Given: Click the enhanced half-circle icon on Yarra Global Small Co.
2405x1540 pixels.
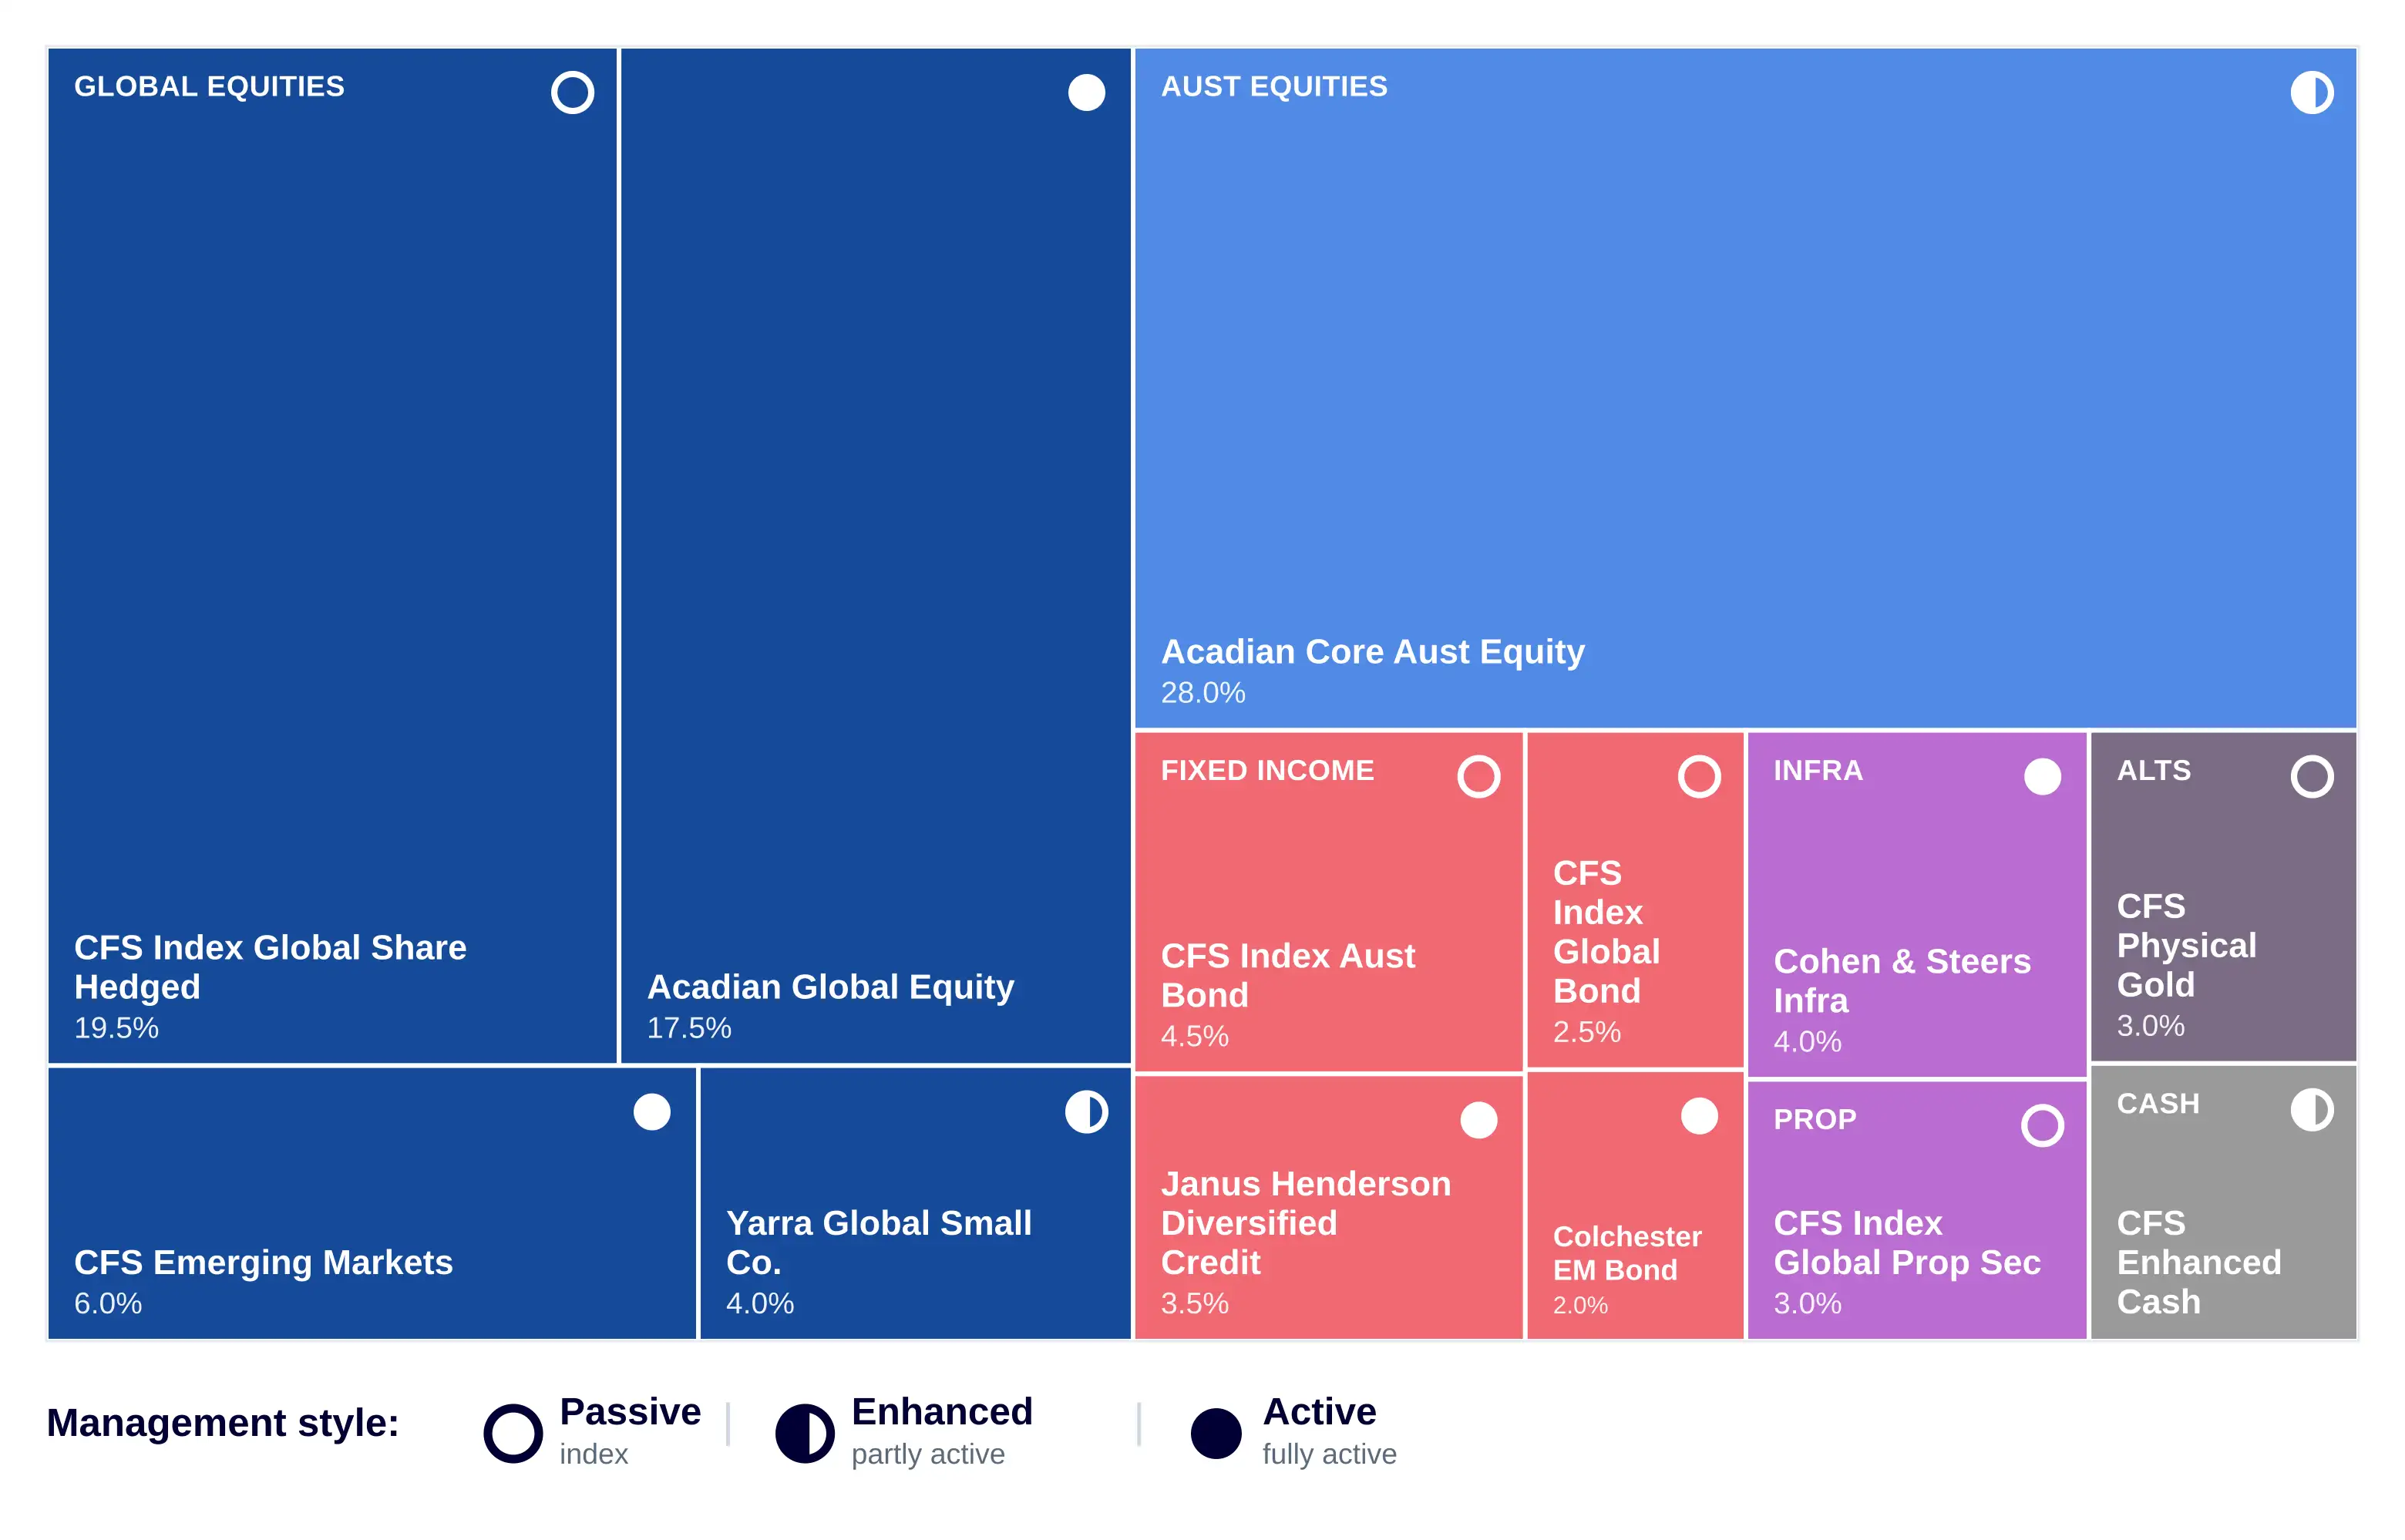Looking at the screenshot, I should click(x=1086, y=1111).
